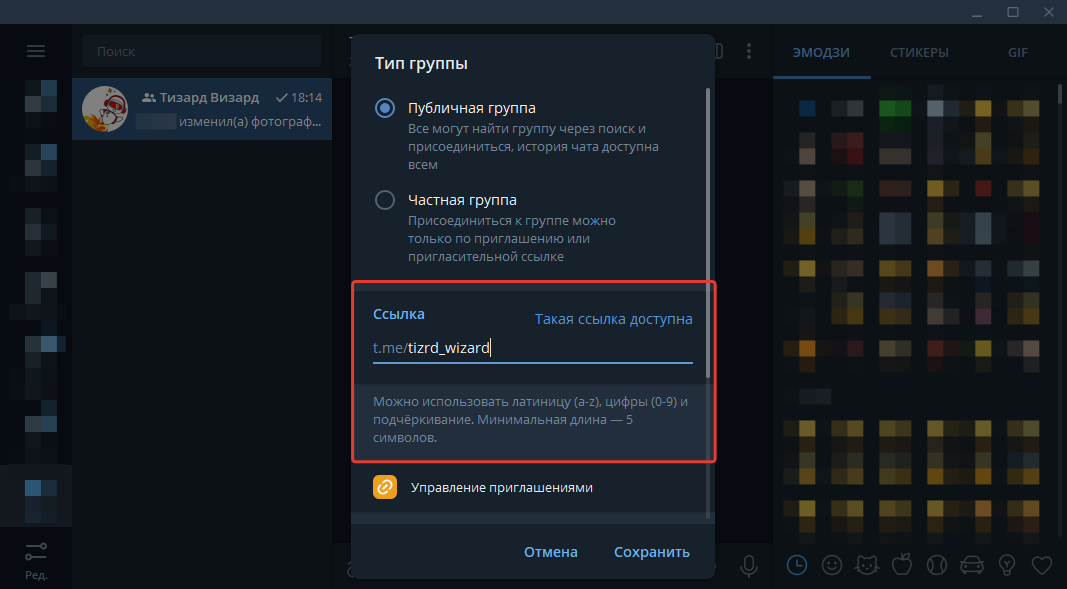
Task: Select the smiley faces emoji category
Action: [x=832, y=565]
